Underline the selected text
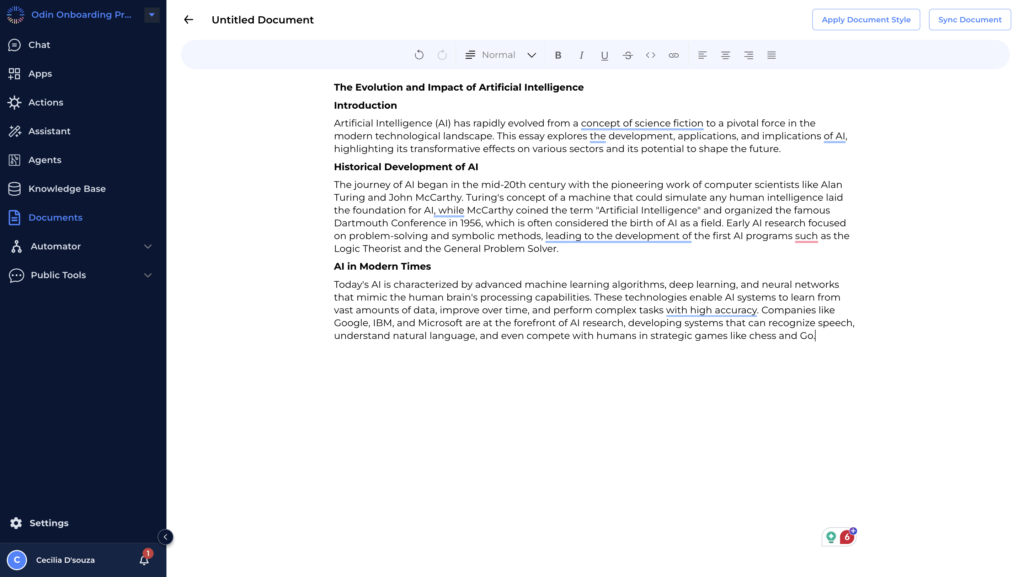This screenshot has width=1024, height=577. point(604,55)
